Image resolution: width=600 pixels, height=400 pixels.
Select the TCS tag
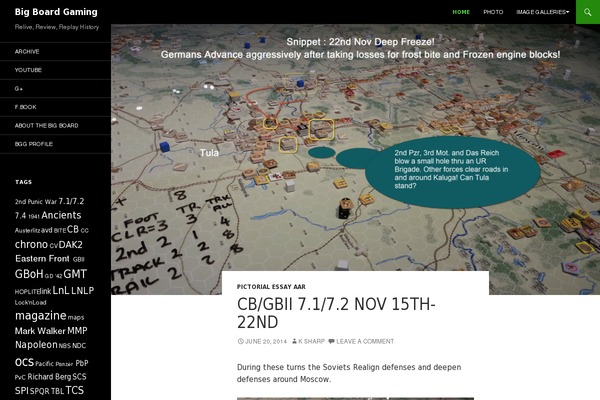tap(74, 390)
